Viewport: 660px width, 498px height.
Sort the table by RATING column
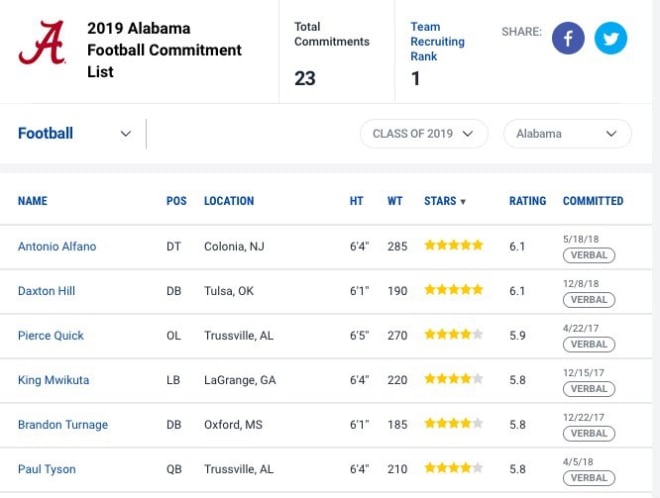(x=527, y=201)
